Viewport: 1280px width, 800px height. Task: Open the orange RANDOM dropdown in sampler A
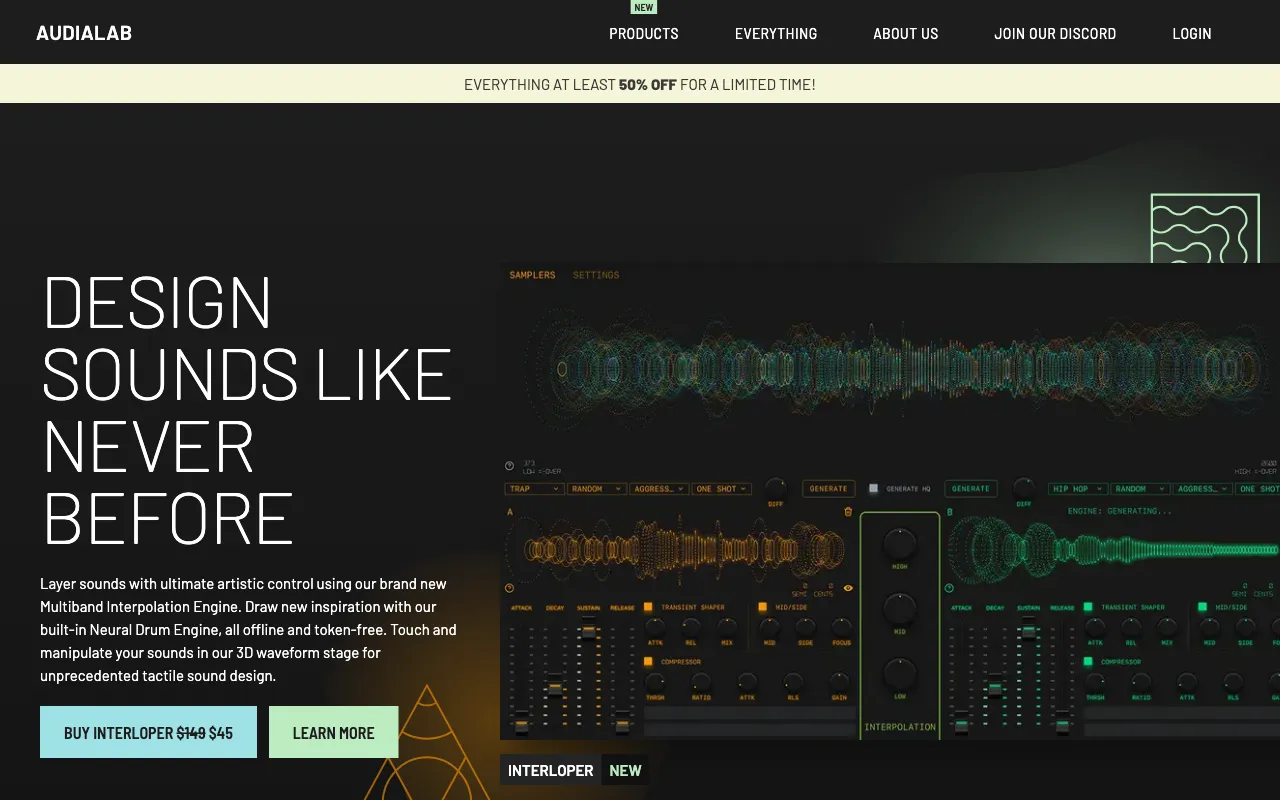(597, 489)
